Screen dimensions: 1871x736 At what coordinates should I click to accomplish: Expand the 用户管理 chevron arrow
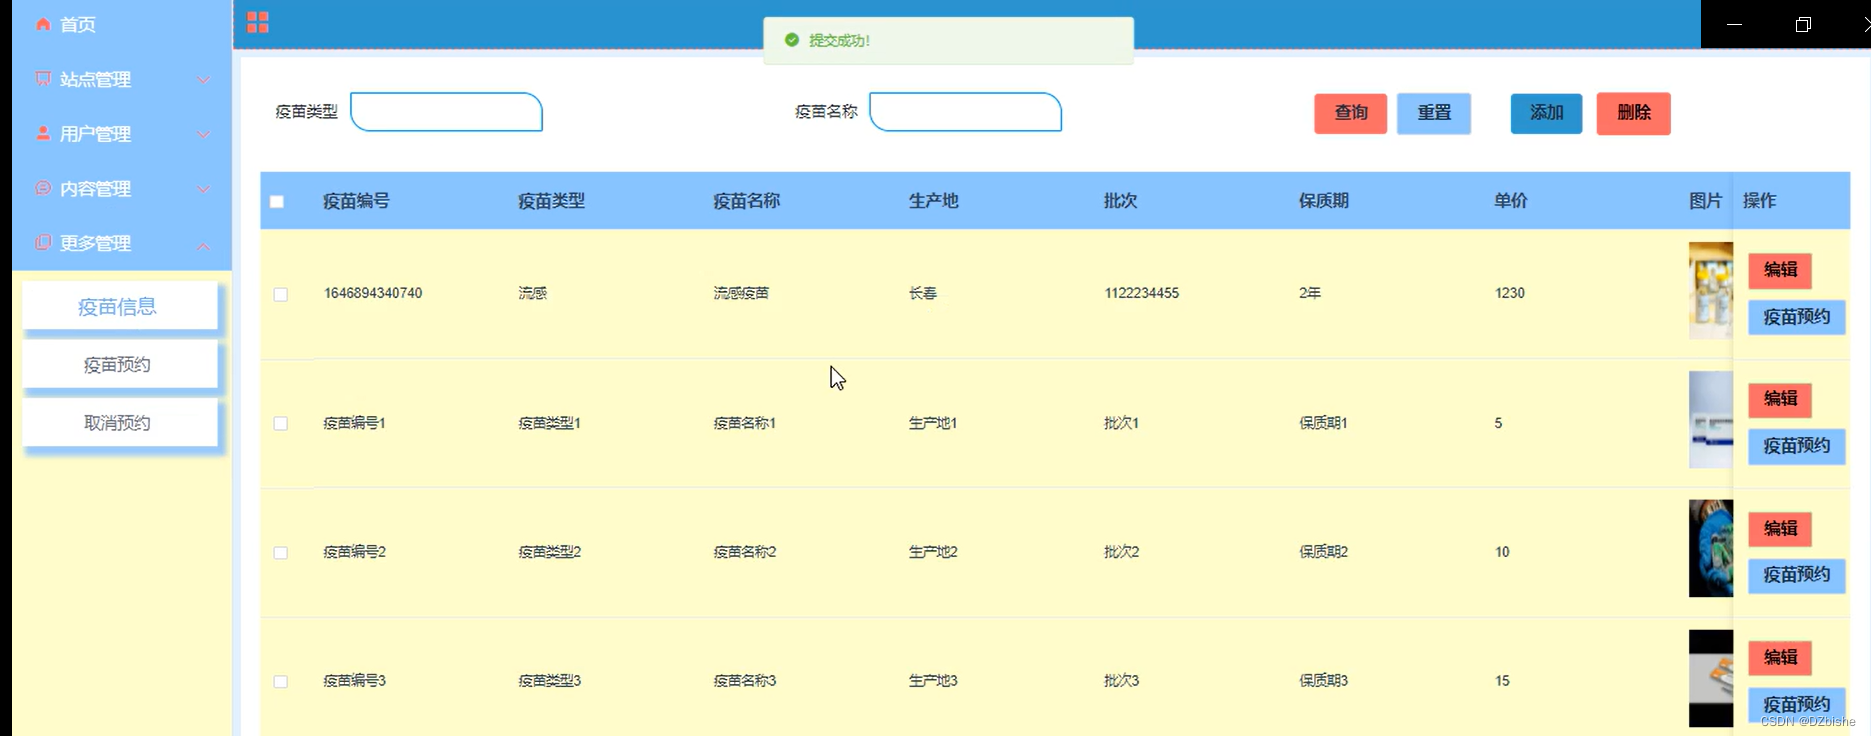[x=204, y=134]
